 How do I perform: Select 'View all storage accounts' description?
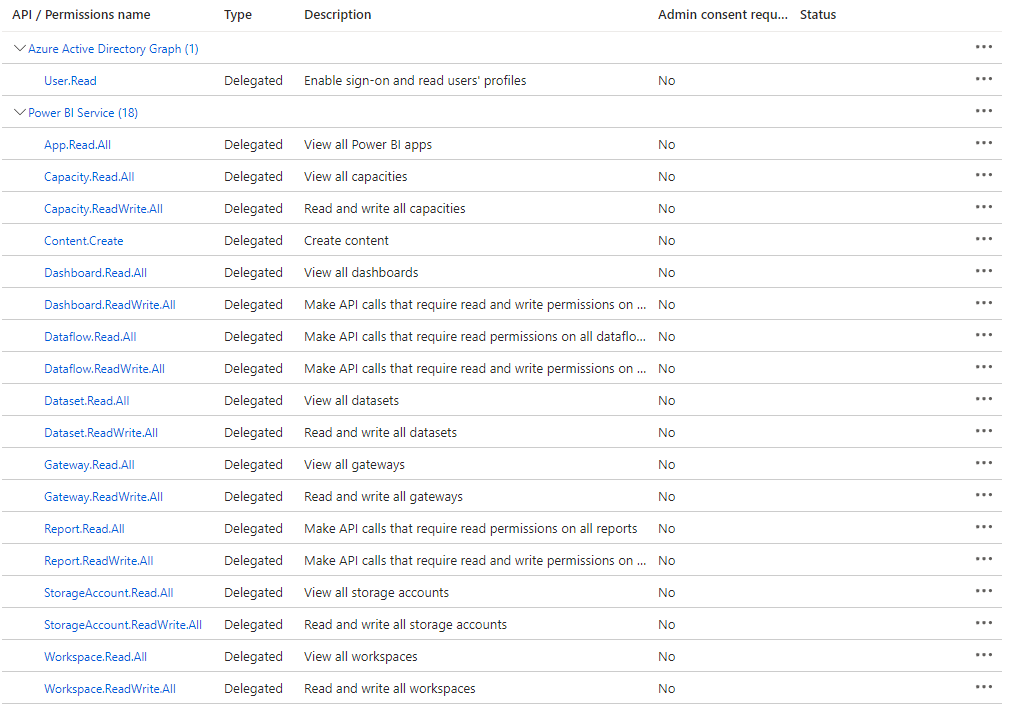coord(376,593)
